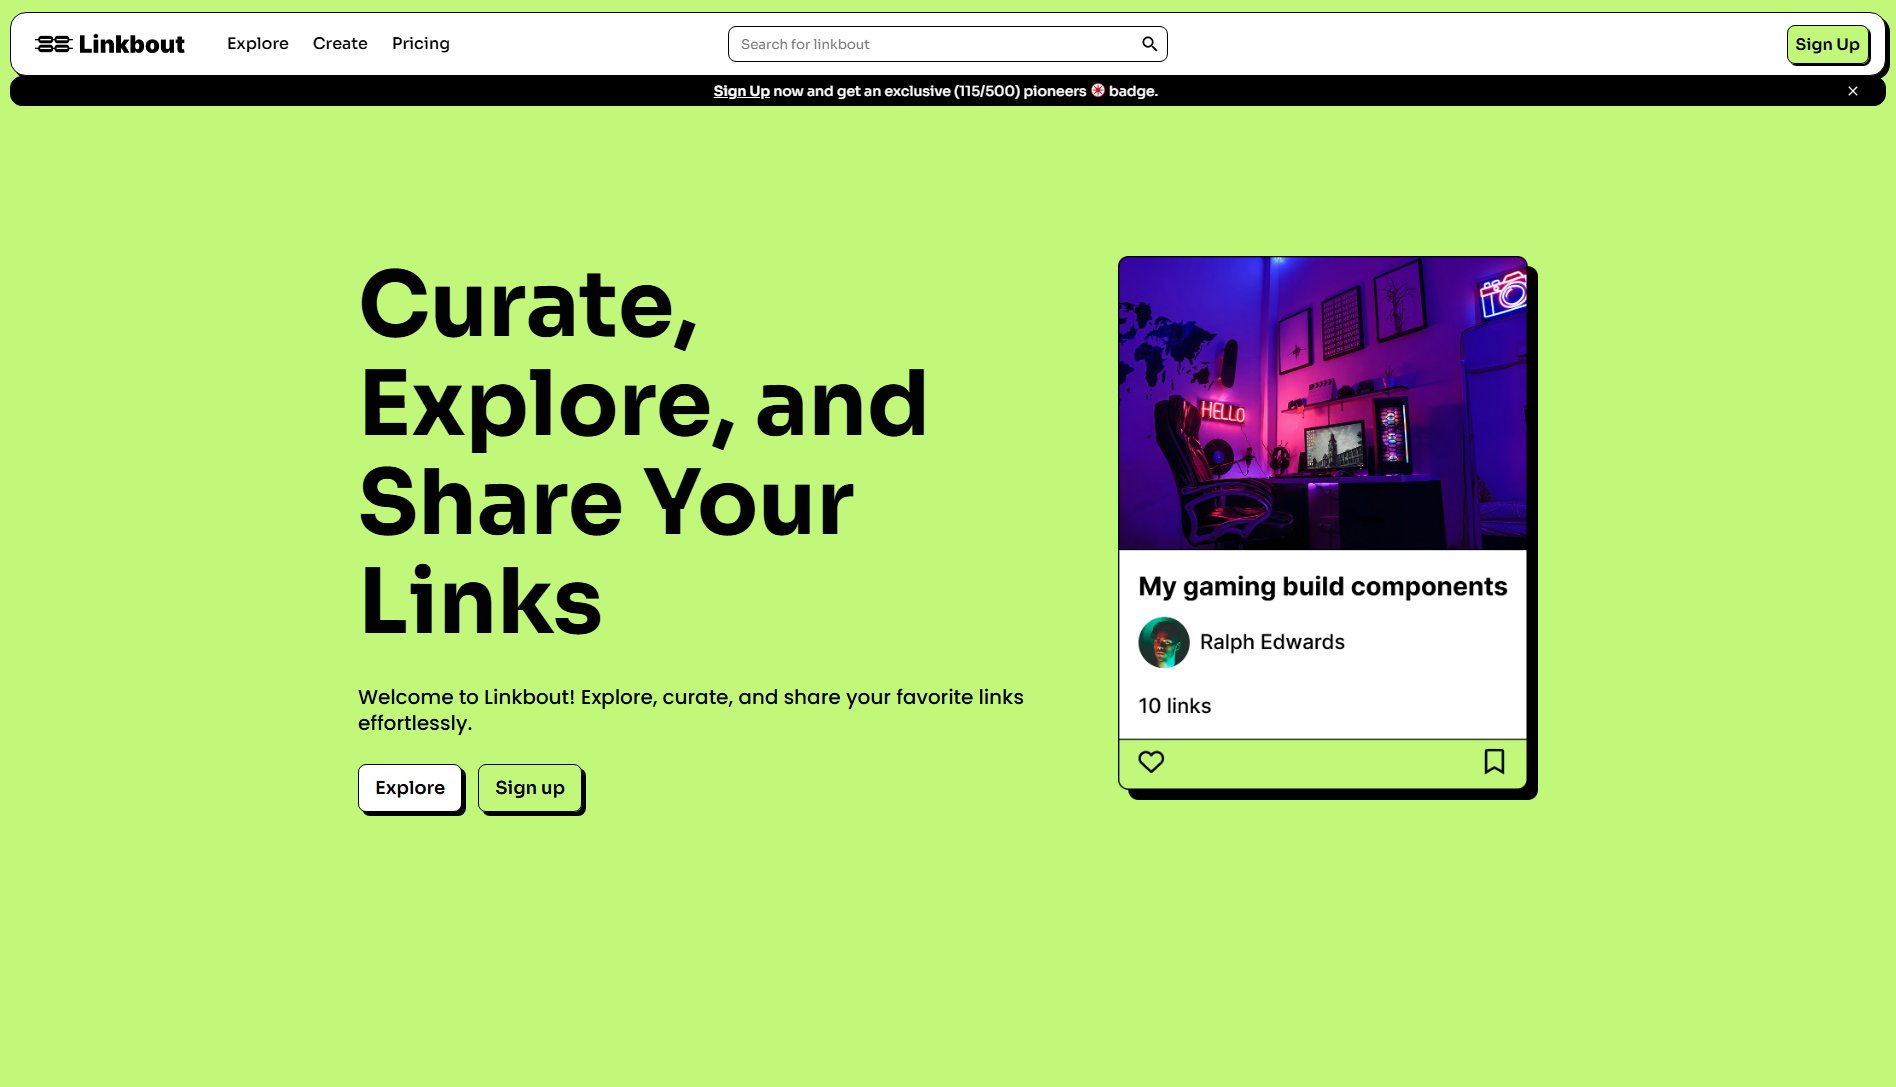Open the card titled My gaming build components
This screenshot has height=1087, width=1896.
1322,586
